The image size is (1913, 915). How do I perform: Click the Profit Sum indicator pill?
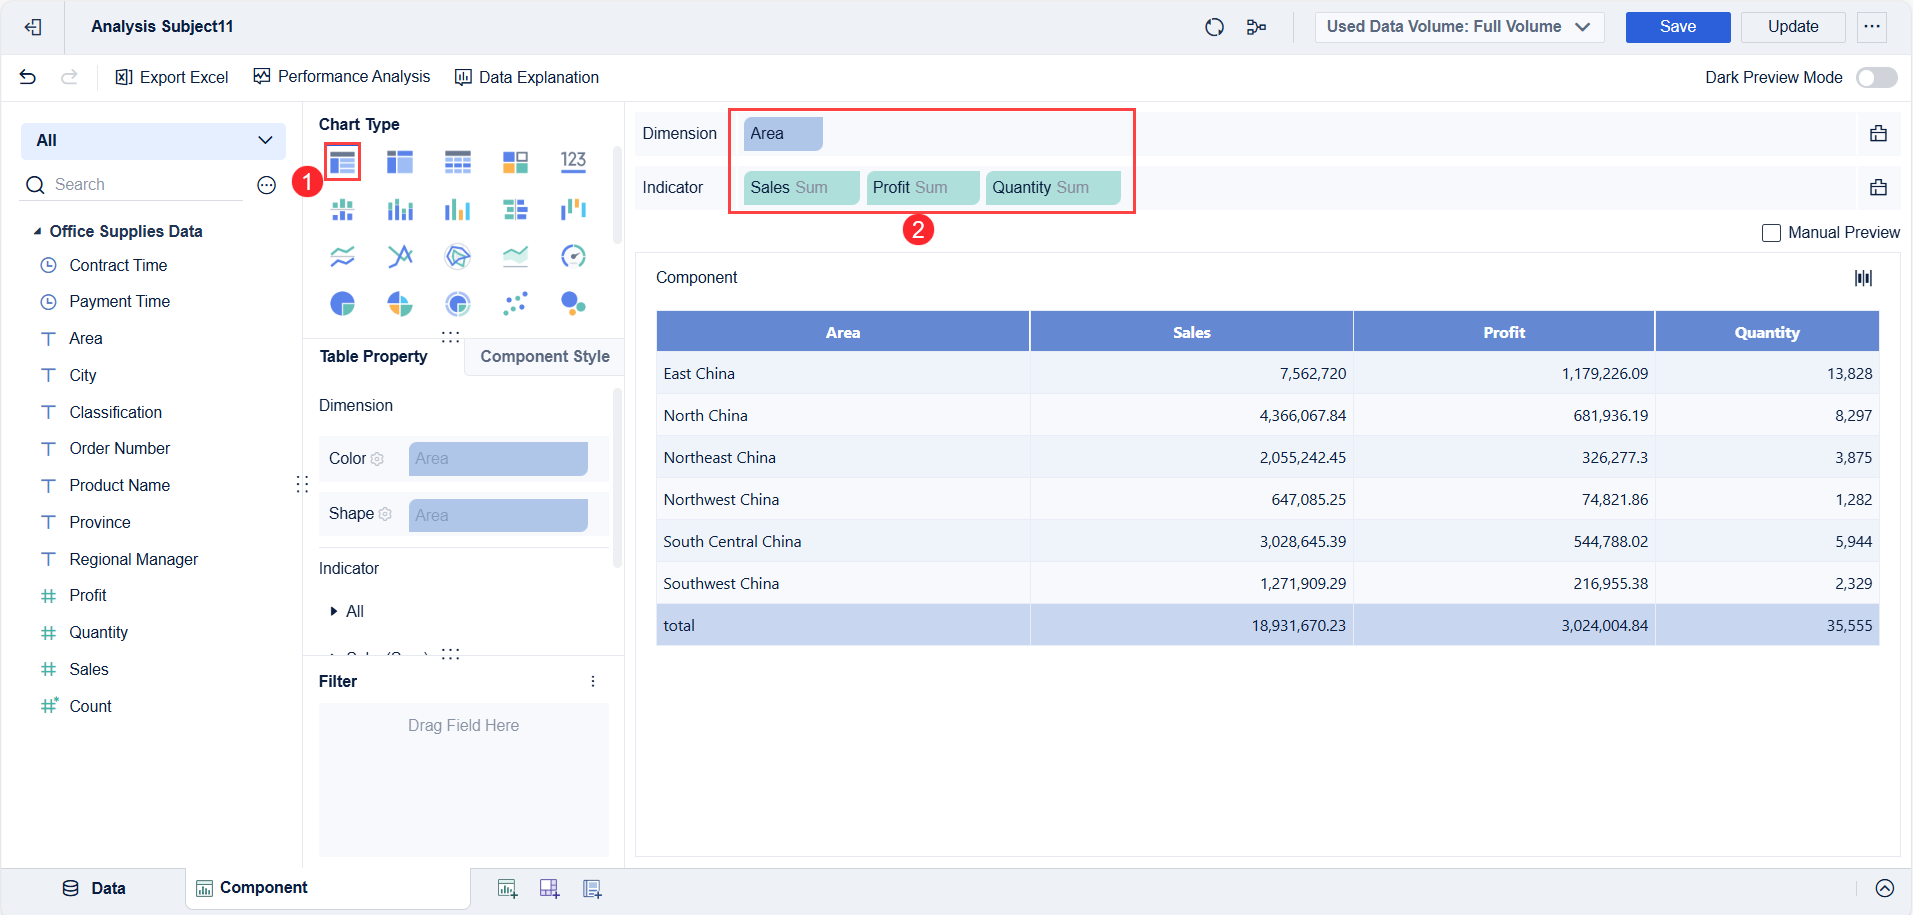point(923,188)
